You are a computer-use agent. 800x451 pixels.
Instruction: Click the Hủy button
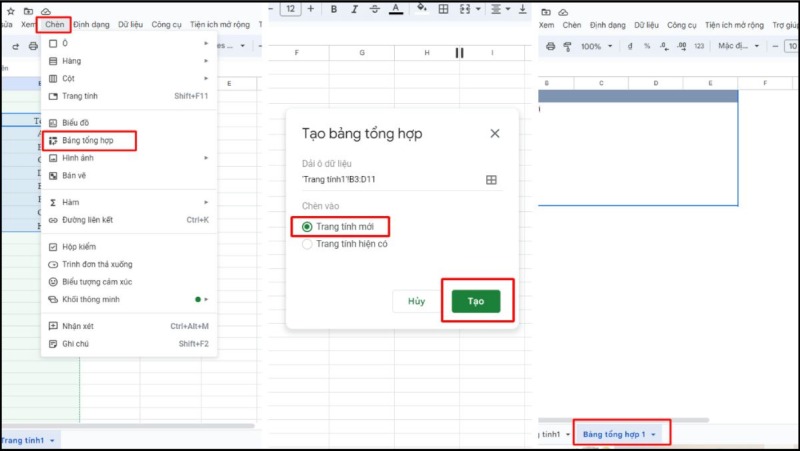[416, 301]
